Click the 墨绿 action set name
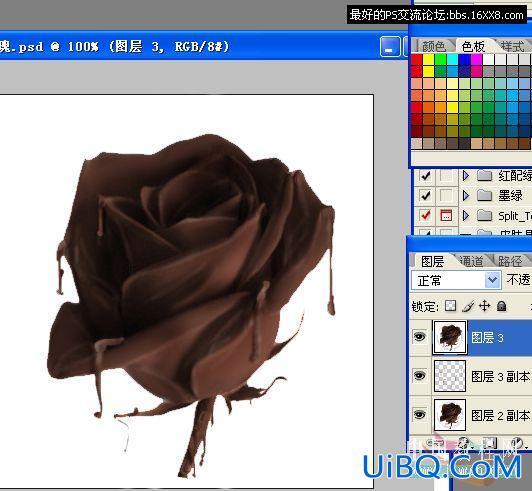 510,195
